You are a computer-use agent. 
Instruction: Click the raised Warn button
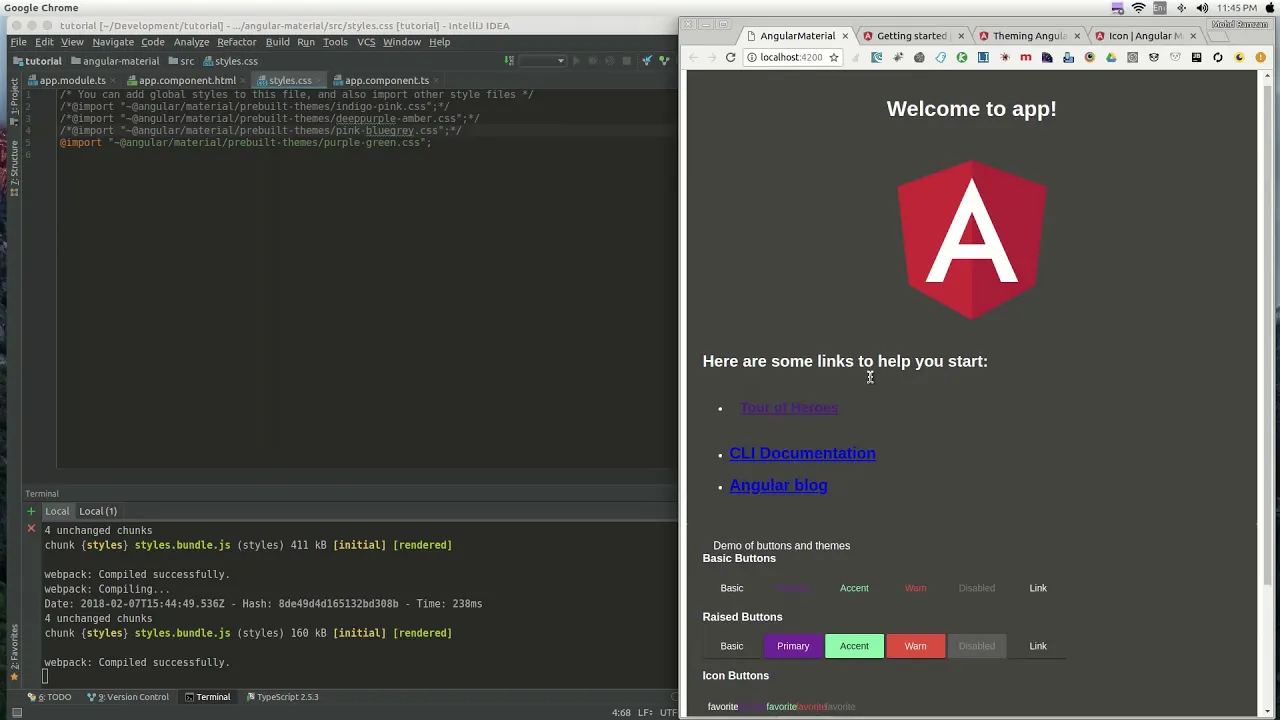pos(915,646)
